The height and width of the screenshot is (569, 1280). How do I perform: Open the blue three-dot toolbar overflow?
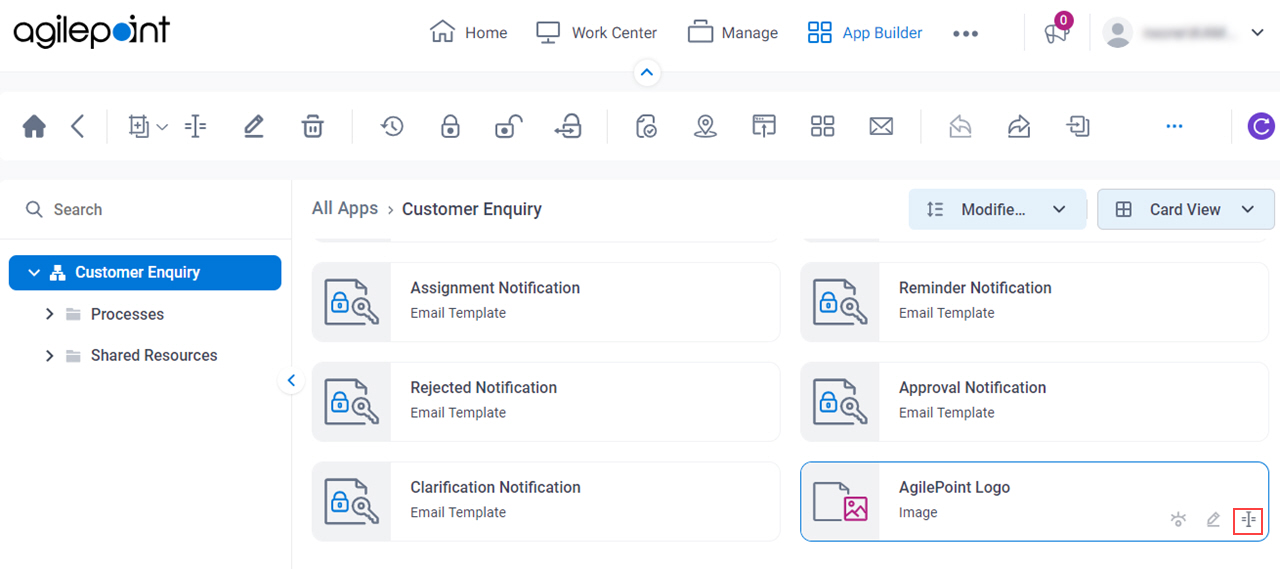pyautogui.click(x=1174, y=126)
